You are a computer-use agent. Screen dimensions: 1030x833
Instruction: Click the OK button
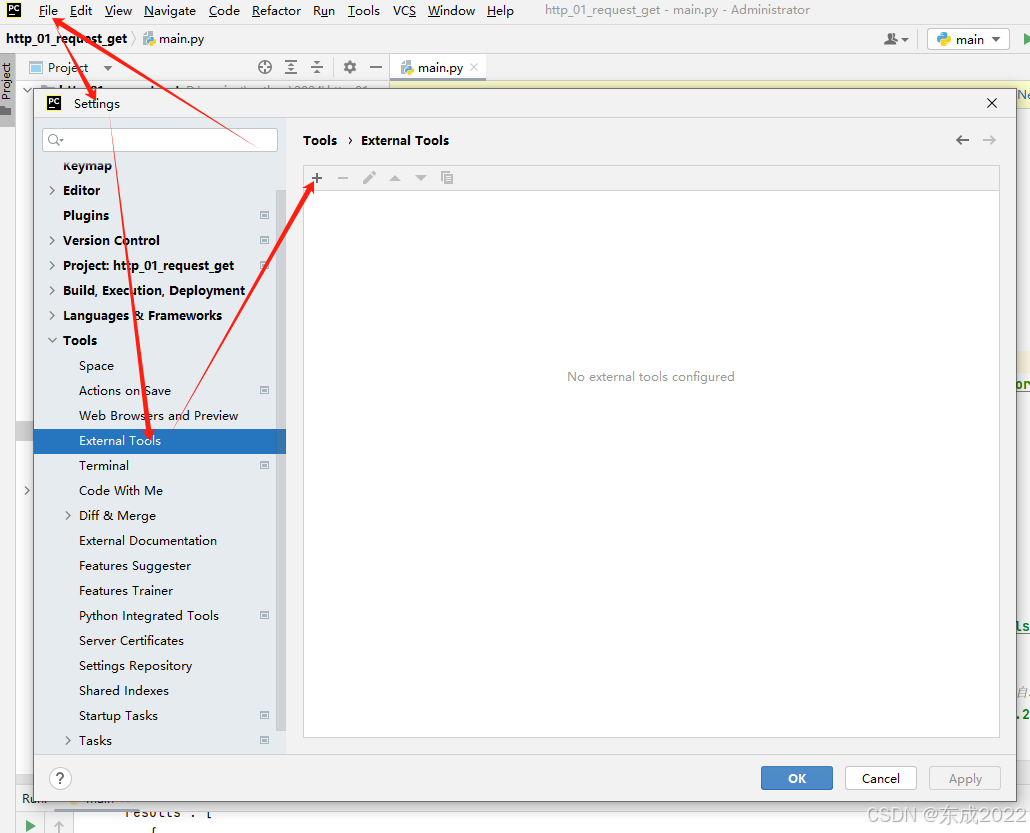(797, 778)
